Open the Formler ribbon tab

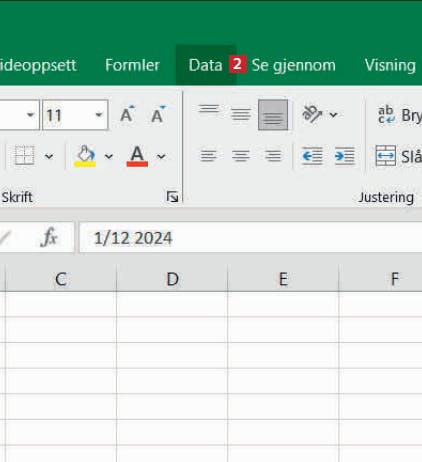(132, 65)
